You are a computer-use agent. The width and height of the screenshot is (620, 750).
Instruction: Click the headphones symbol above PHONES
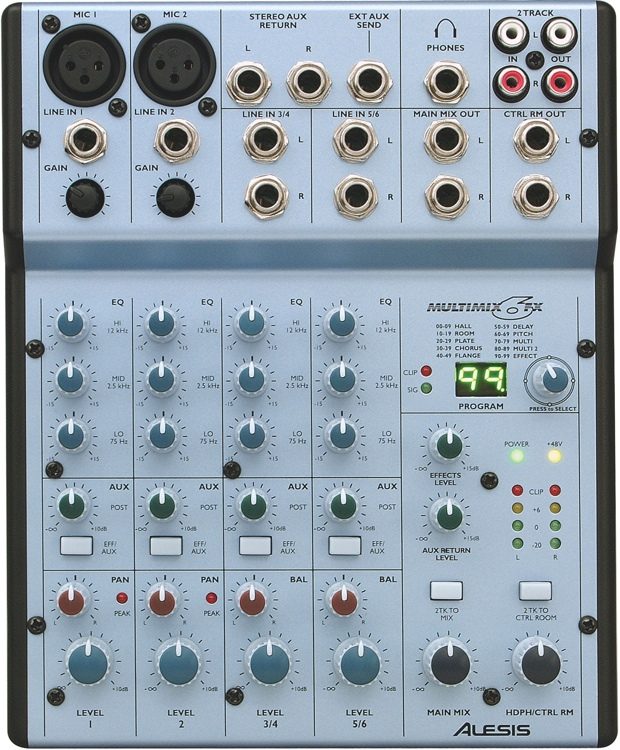tap(445, 29)
